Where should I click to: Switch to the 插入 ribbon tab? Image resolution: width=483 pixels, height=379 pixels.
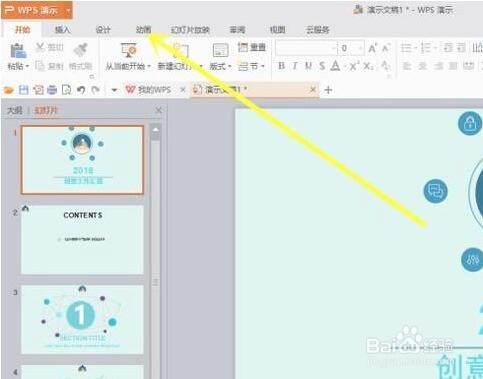pos(62,30)
